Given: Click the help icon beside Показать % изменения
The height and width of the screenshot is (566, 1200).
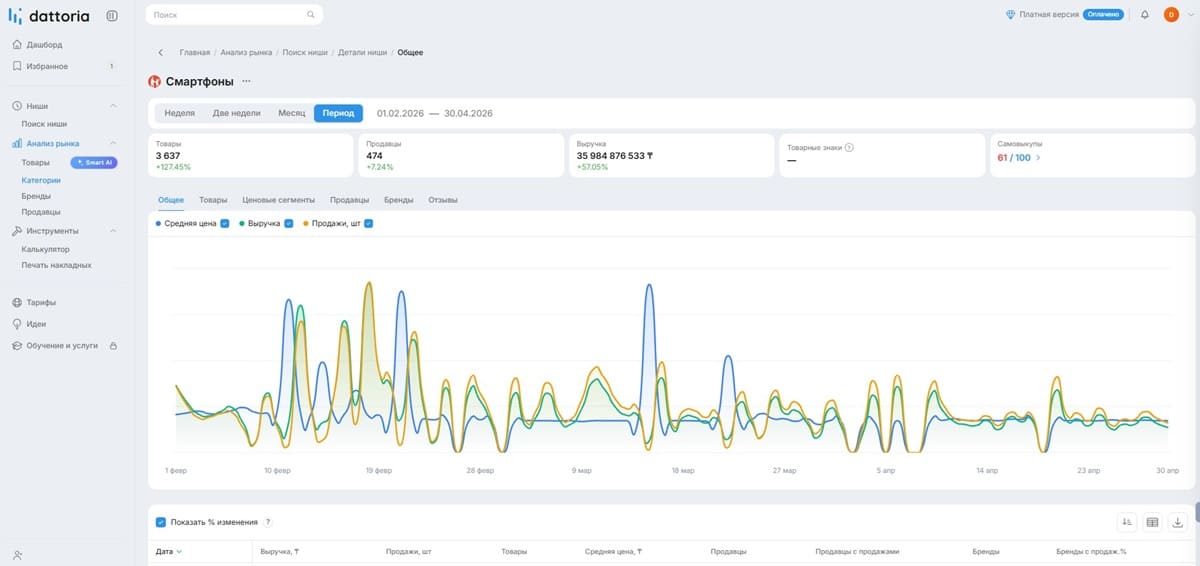Looking at the screenshot, I should point(267,522).
